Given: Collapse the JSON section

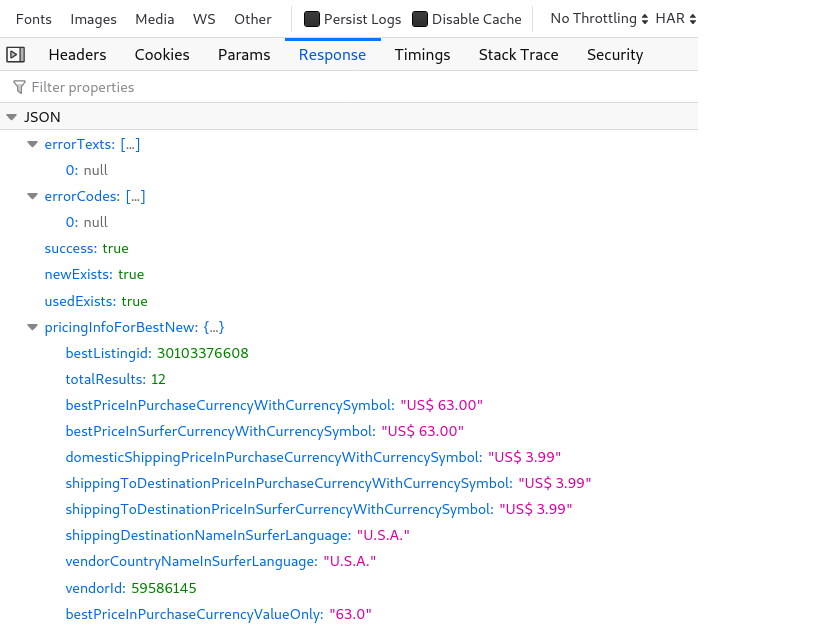Looking at the screenshot, I should click(12, 117).
